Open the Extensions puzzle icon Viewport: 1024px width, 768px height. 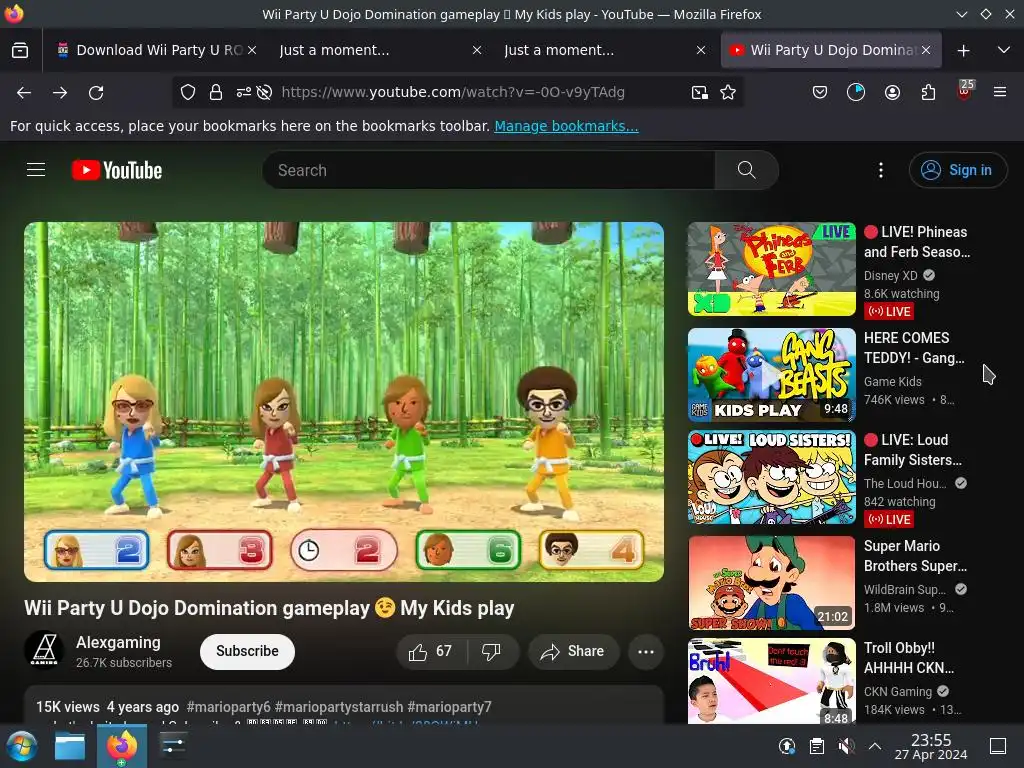[x=928, y=93]
